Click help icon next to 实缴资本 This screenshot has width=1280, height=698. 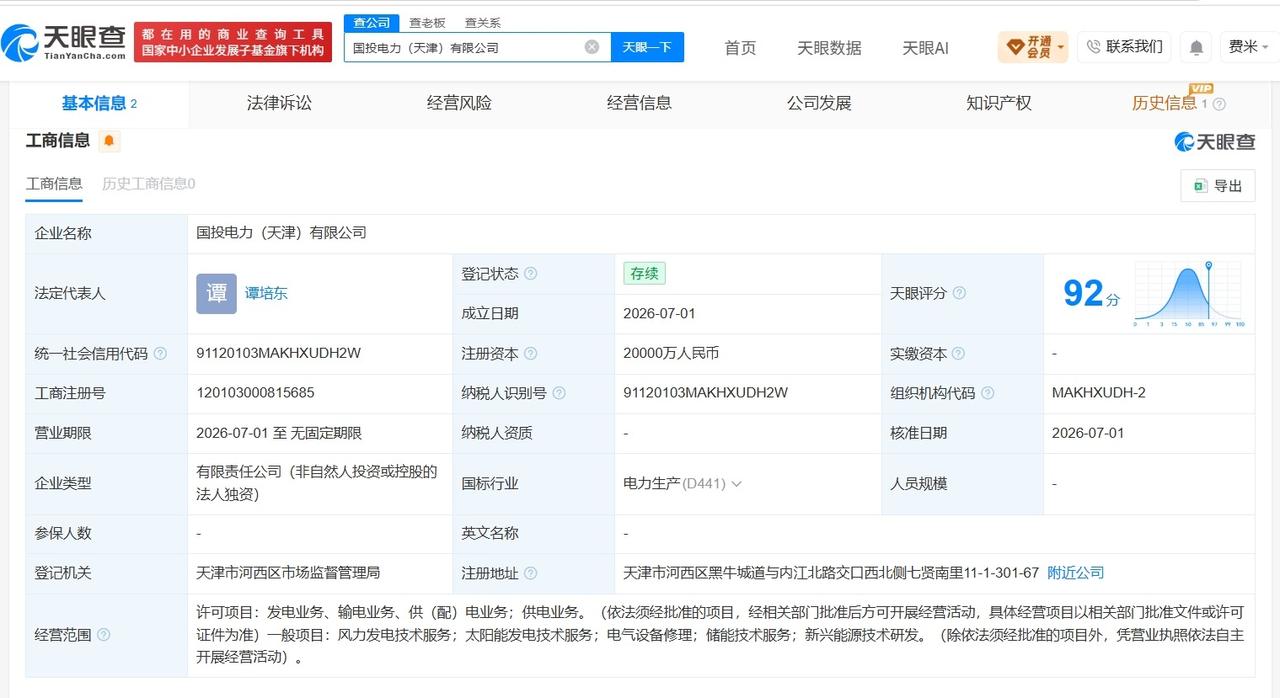(958, 353)
